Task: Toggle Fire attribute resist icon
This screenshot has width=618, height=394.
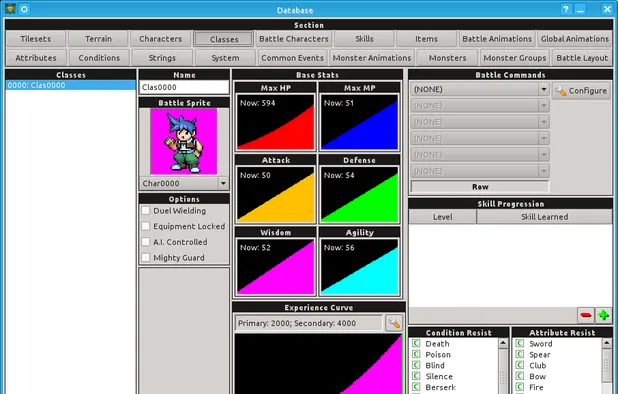Action: click(520, 387)
